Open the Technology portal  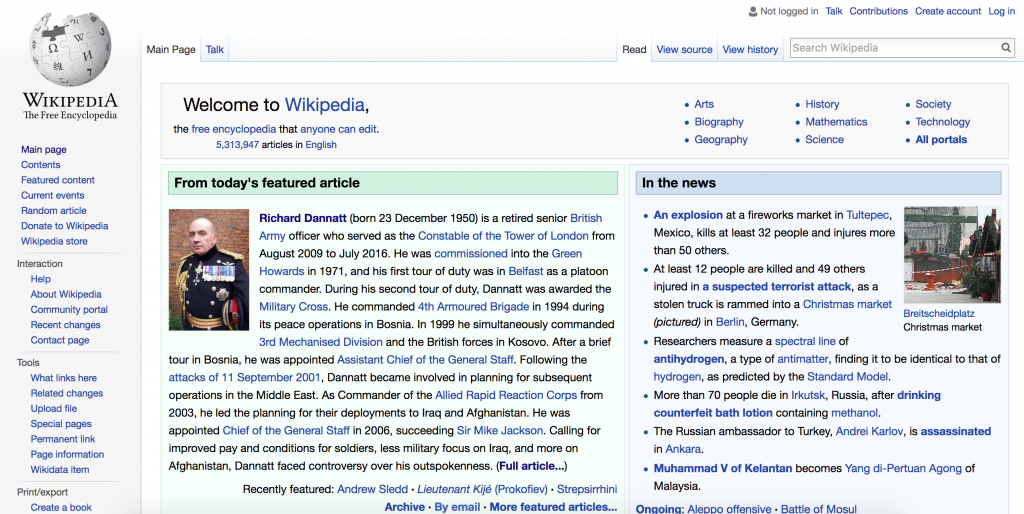[942, 121]
